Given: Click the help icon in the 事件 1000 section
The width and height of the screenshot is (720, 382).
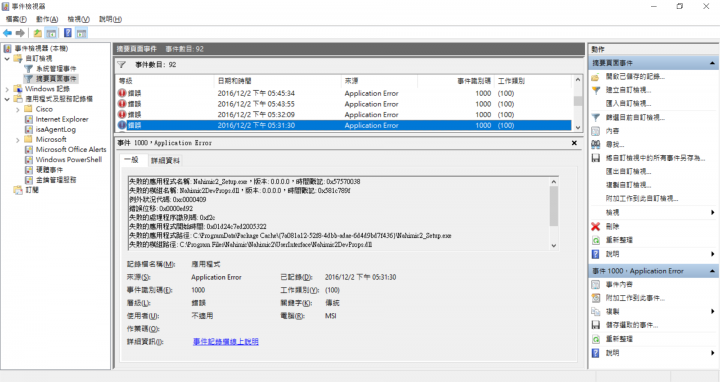Looking at the screenshot, I should click(596, 353).
